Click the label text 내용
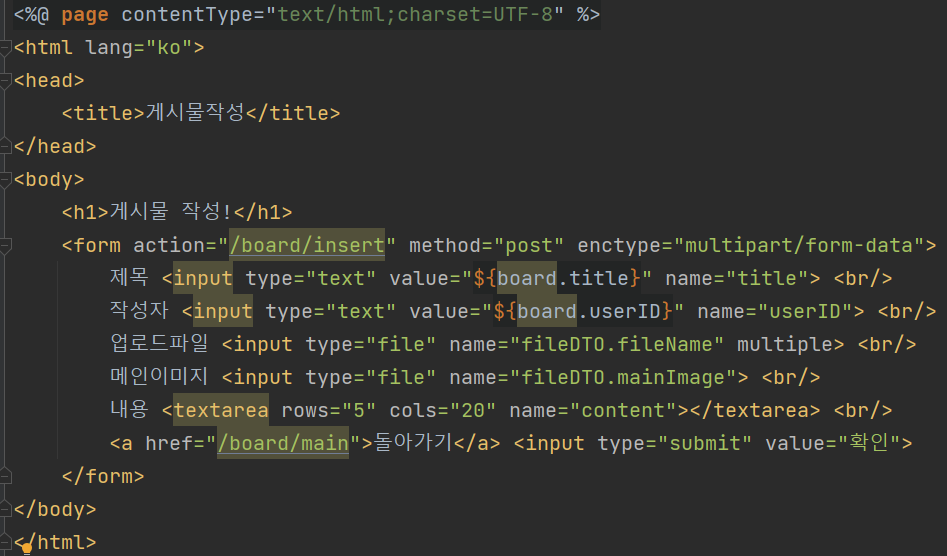 click(129, 409)
